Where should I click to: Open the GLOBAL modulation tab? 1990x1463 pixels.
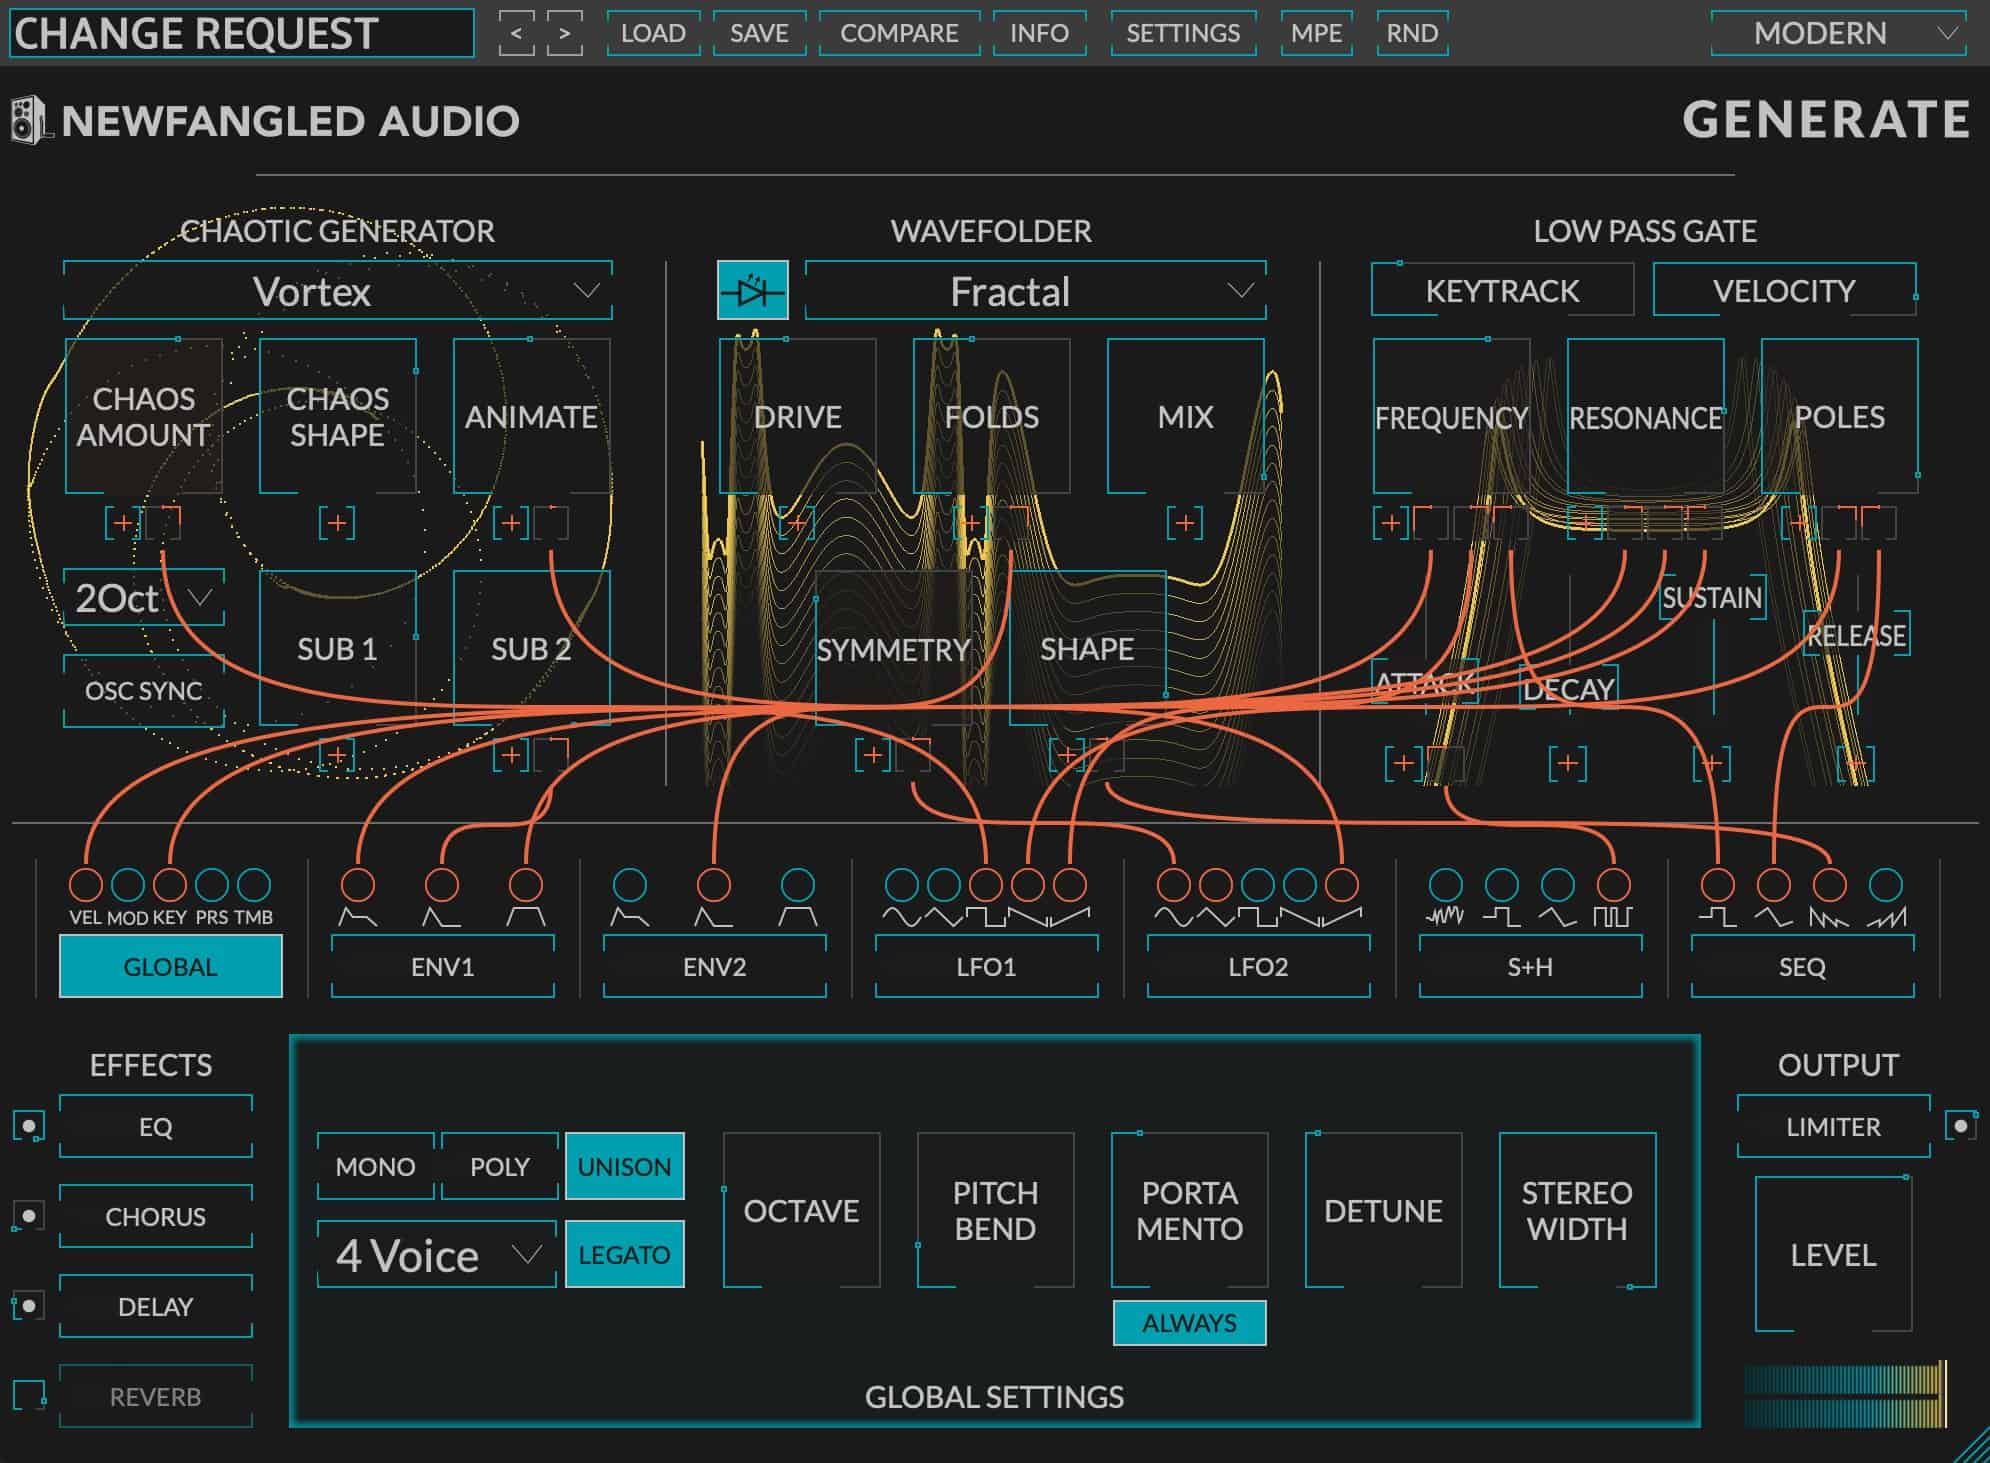(171, 967)
